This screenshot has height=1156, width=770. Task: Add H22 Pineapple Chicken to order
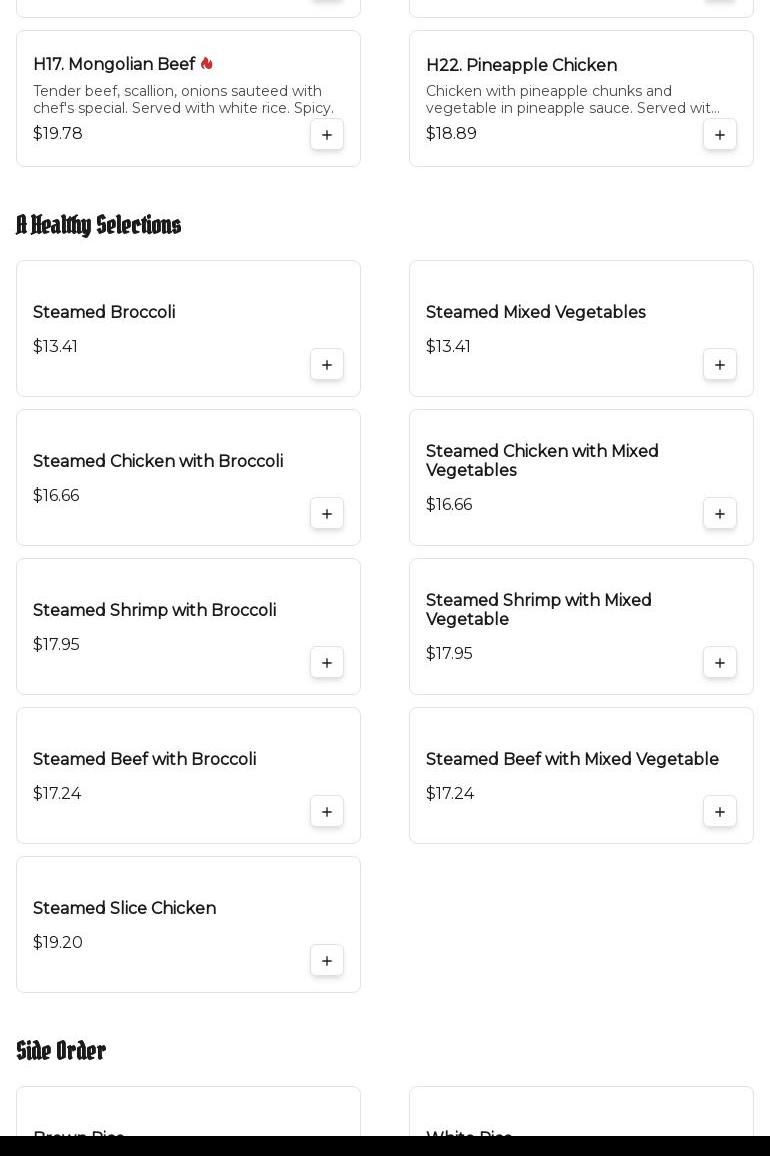pos(720,135)
